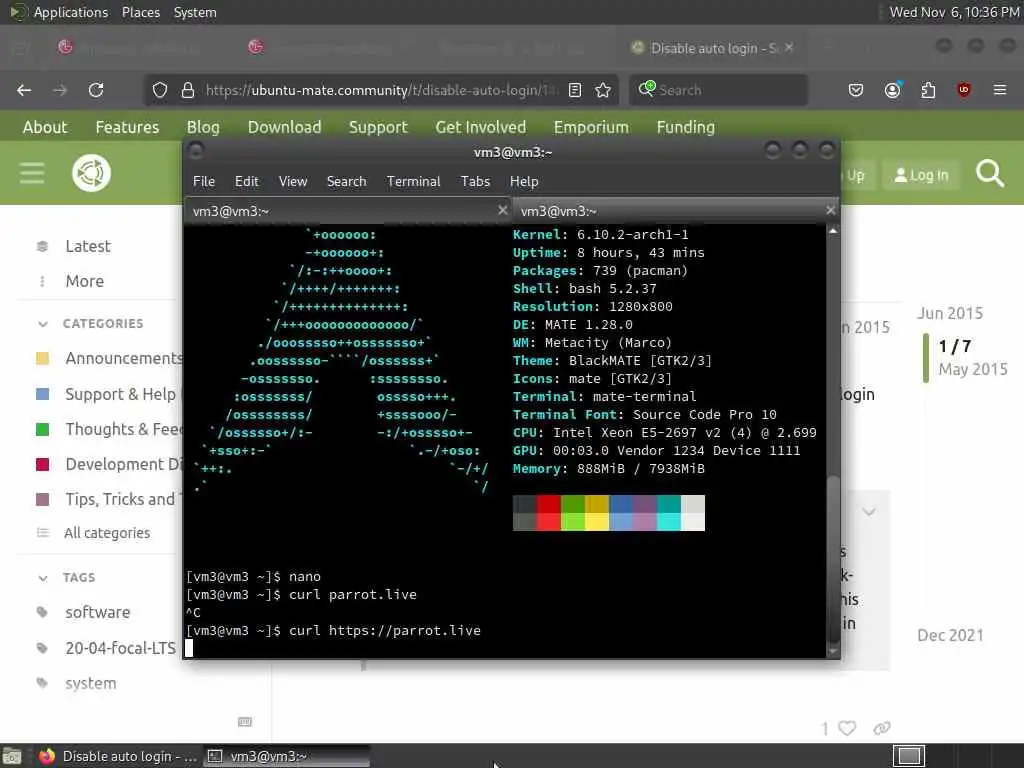The image size is (1024, 768).
Task: Open the Support & Help category
Action: tap(120, 394)
